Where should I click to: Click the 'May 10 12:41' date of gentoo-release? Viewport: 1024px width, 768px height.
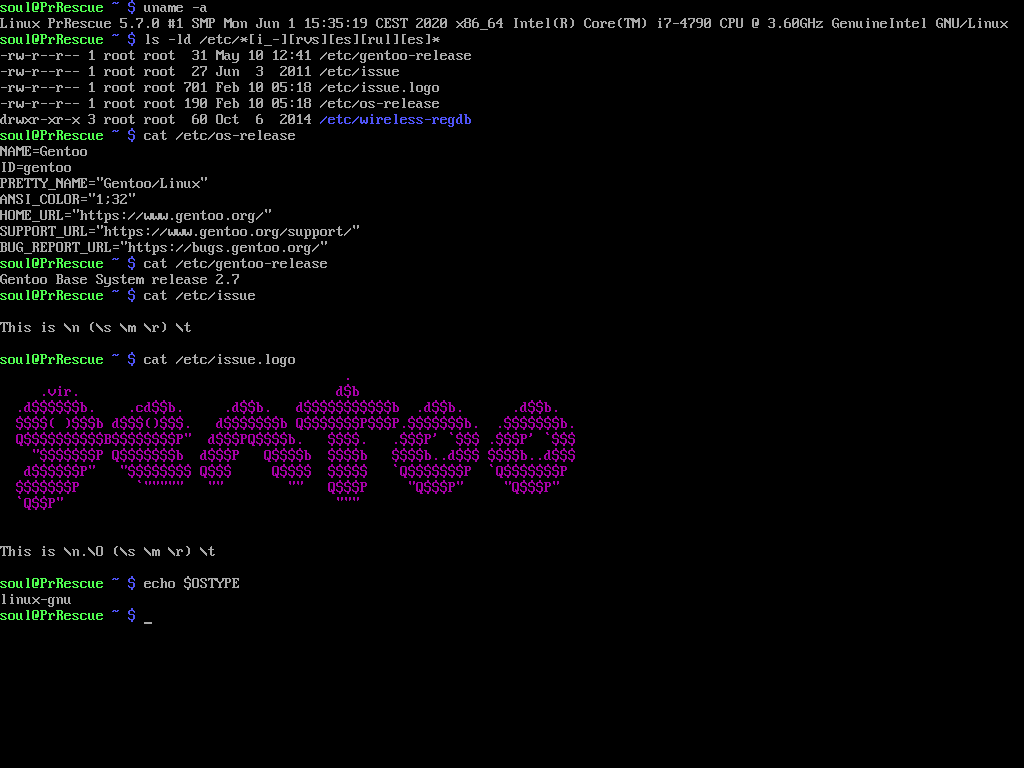click(263, 56)
